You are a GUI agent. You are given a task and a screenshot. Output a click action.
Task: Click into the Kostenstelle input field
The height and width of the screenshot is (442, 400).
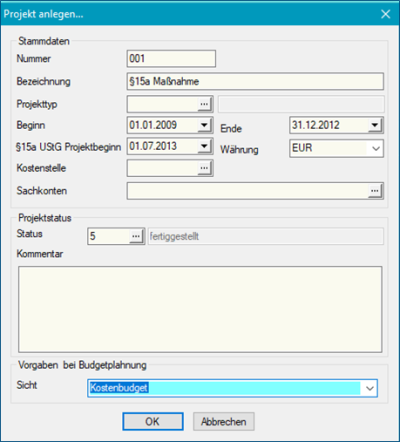point(163,168)
